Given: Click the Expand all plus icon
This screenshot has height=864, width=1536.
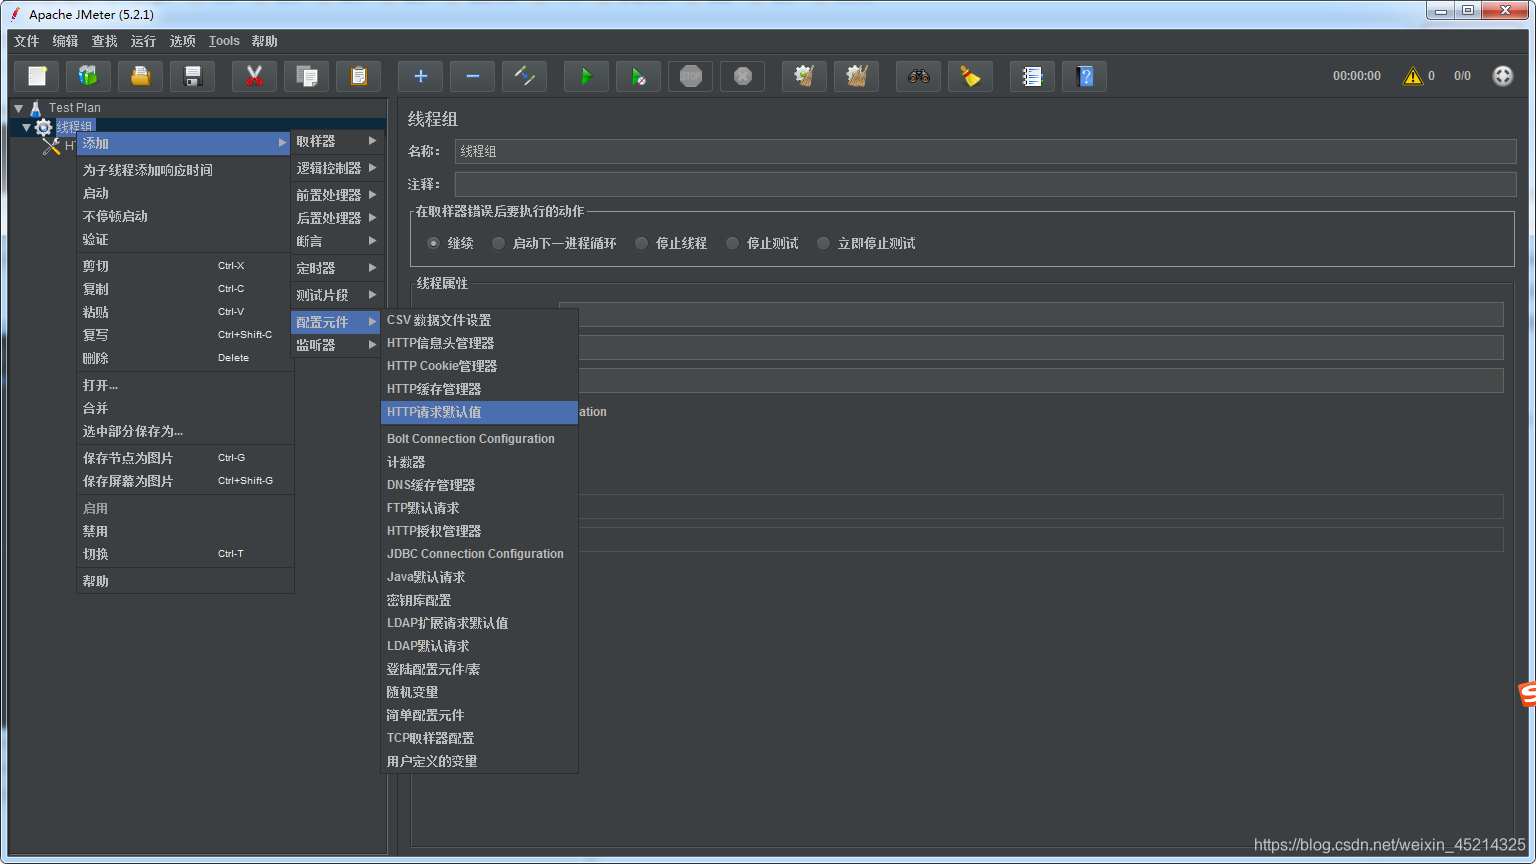Looking at the screenshot, I should (x=420, y=76).
